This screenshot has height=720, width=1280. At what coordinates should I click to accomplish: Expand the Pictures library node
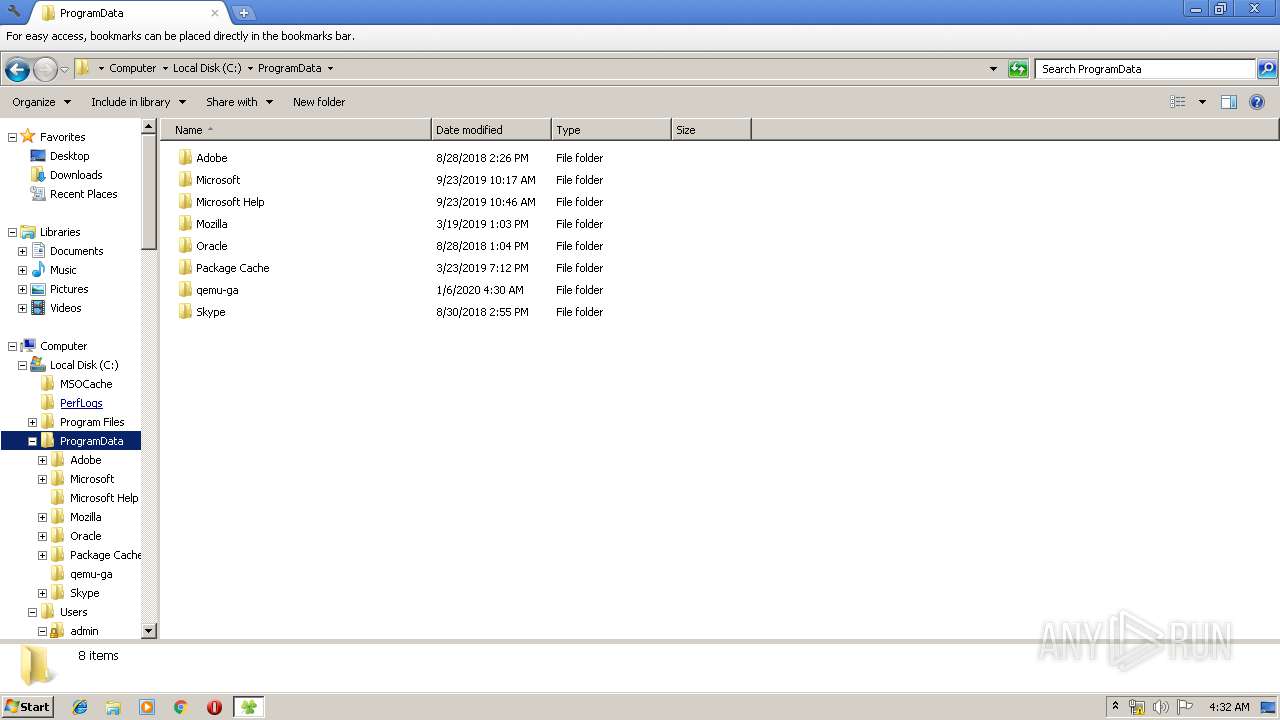(x=22, y=289)
